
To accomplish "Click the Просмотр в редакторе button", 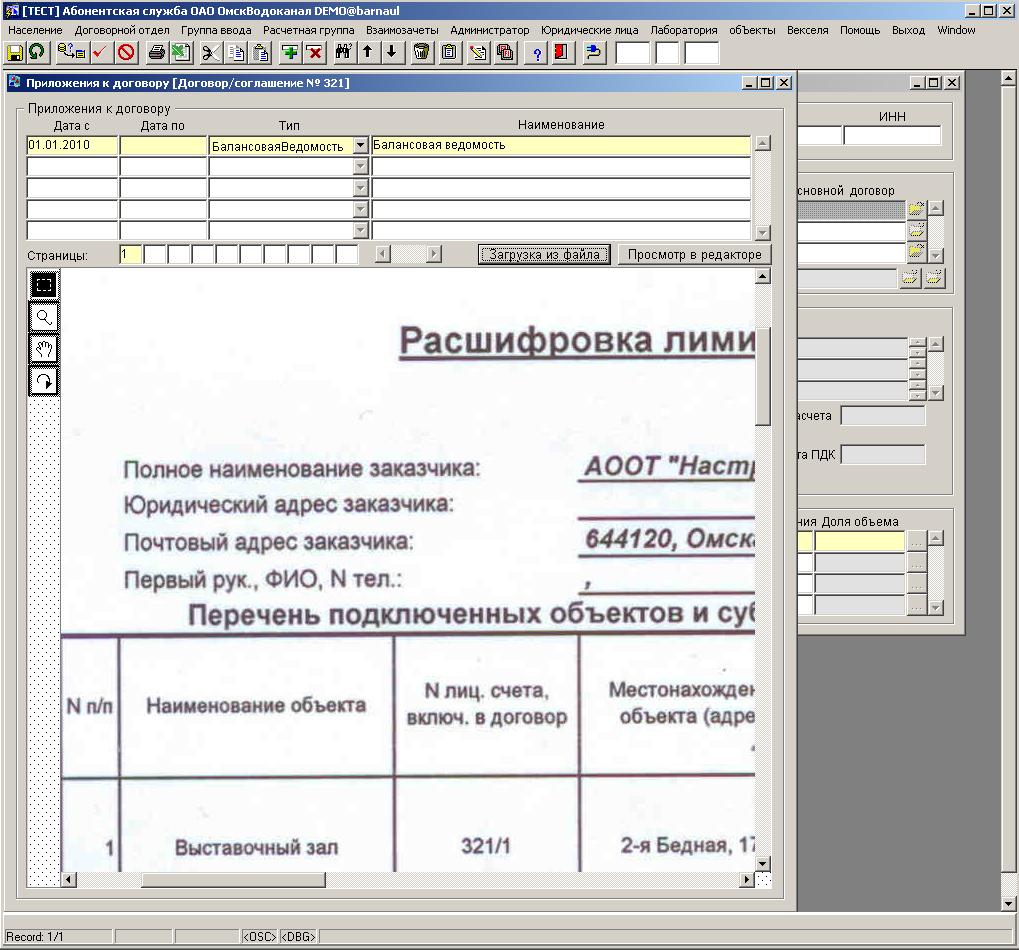I will pos(694,255).
